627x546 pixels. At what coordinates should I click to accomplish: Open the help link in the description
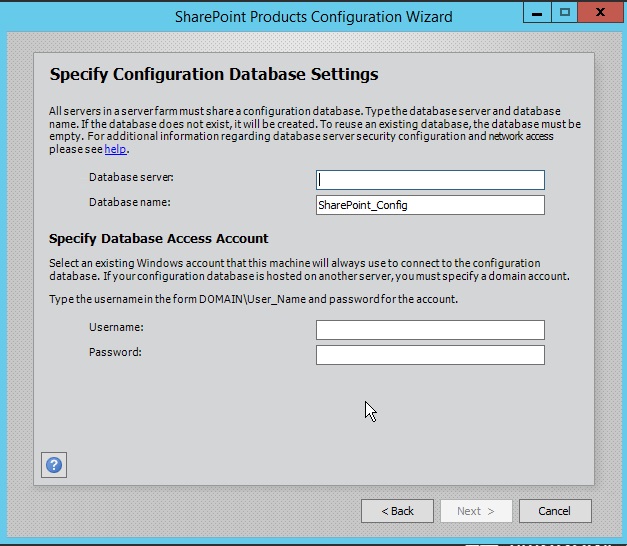pos(116,150)
